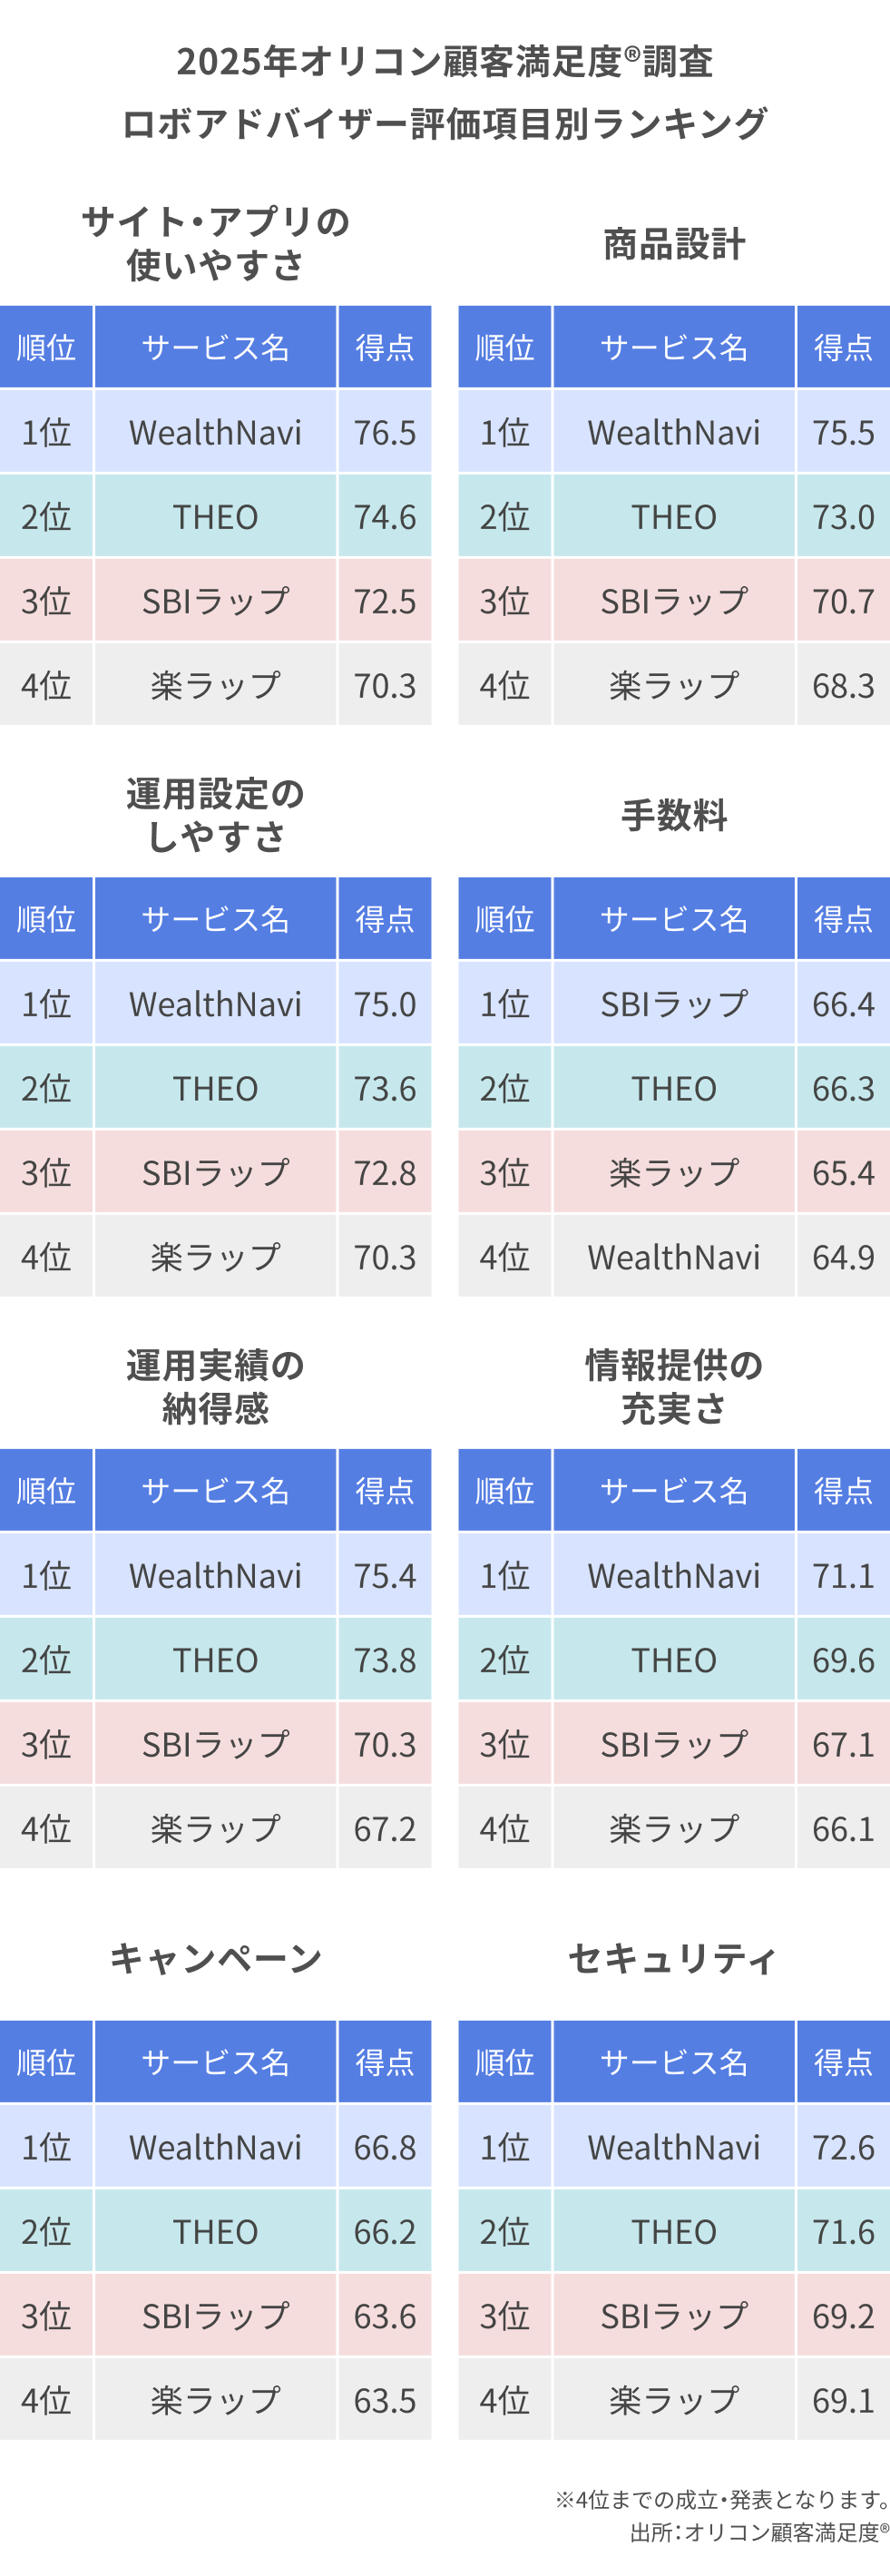Viewport: 890px width, 2576px height.
Task: Select the 75.0 score in 運用設定 table
Action: pos(385,1004)
